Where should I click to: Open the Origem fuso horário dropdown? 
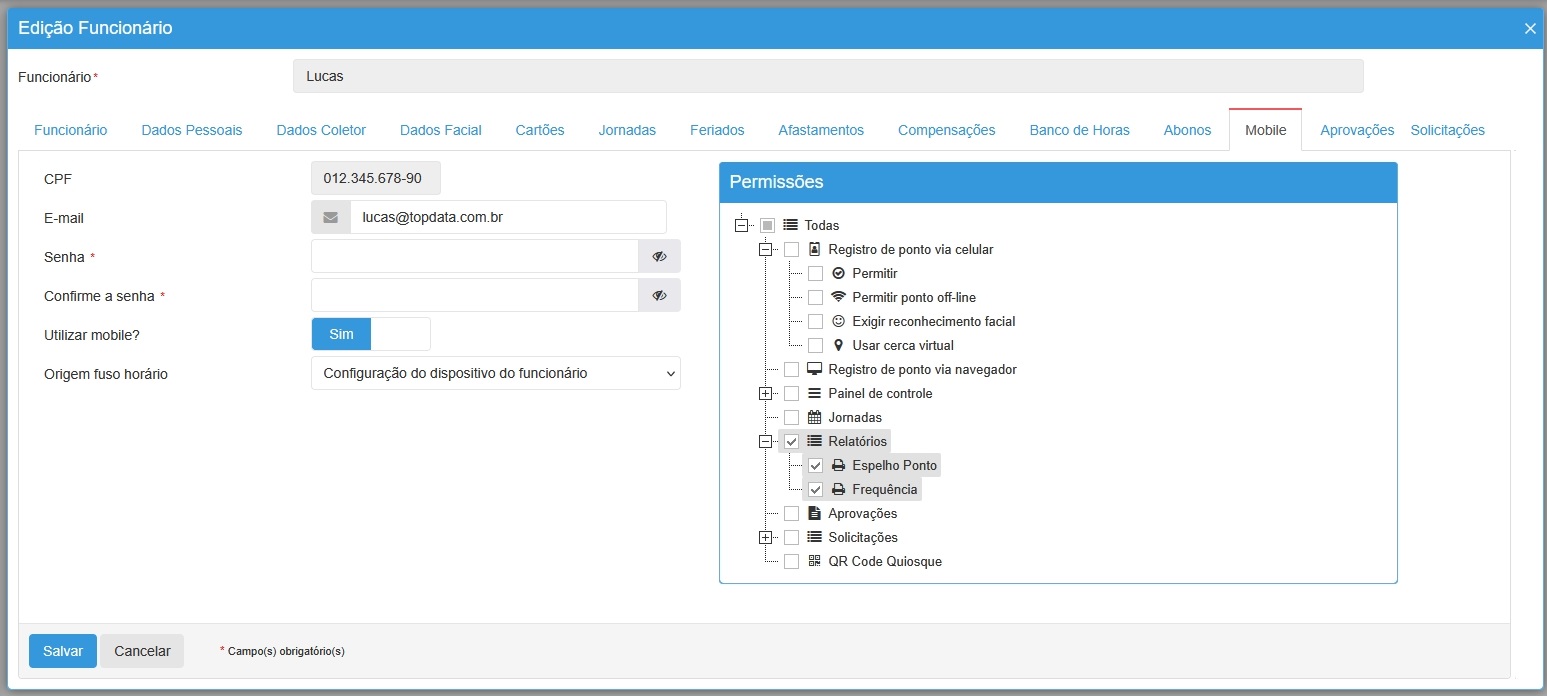click(495, 373)
